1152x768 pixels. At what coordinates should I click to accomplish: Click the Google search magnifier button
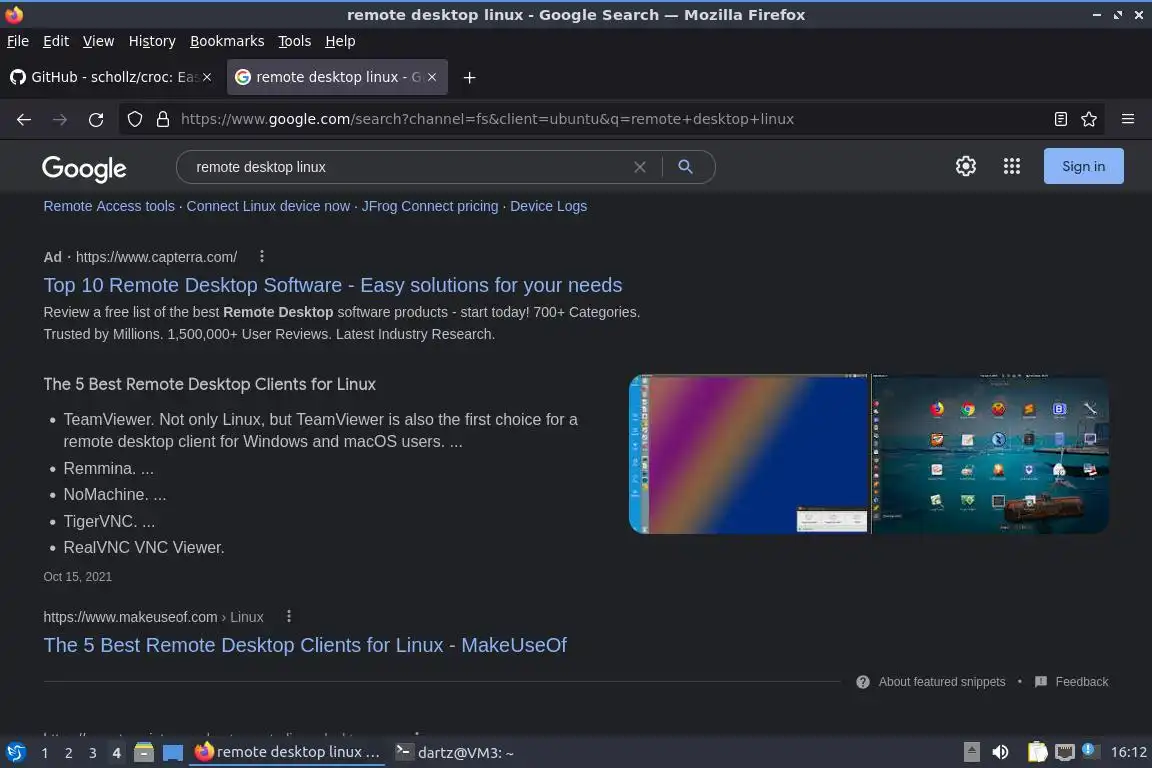685,167
